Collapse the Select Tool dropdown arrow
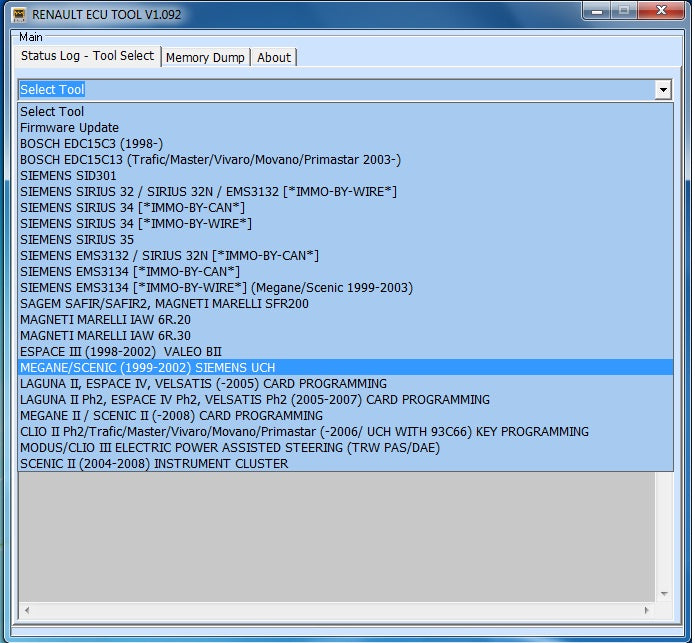 click(662, 90)
